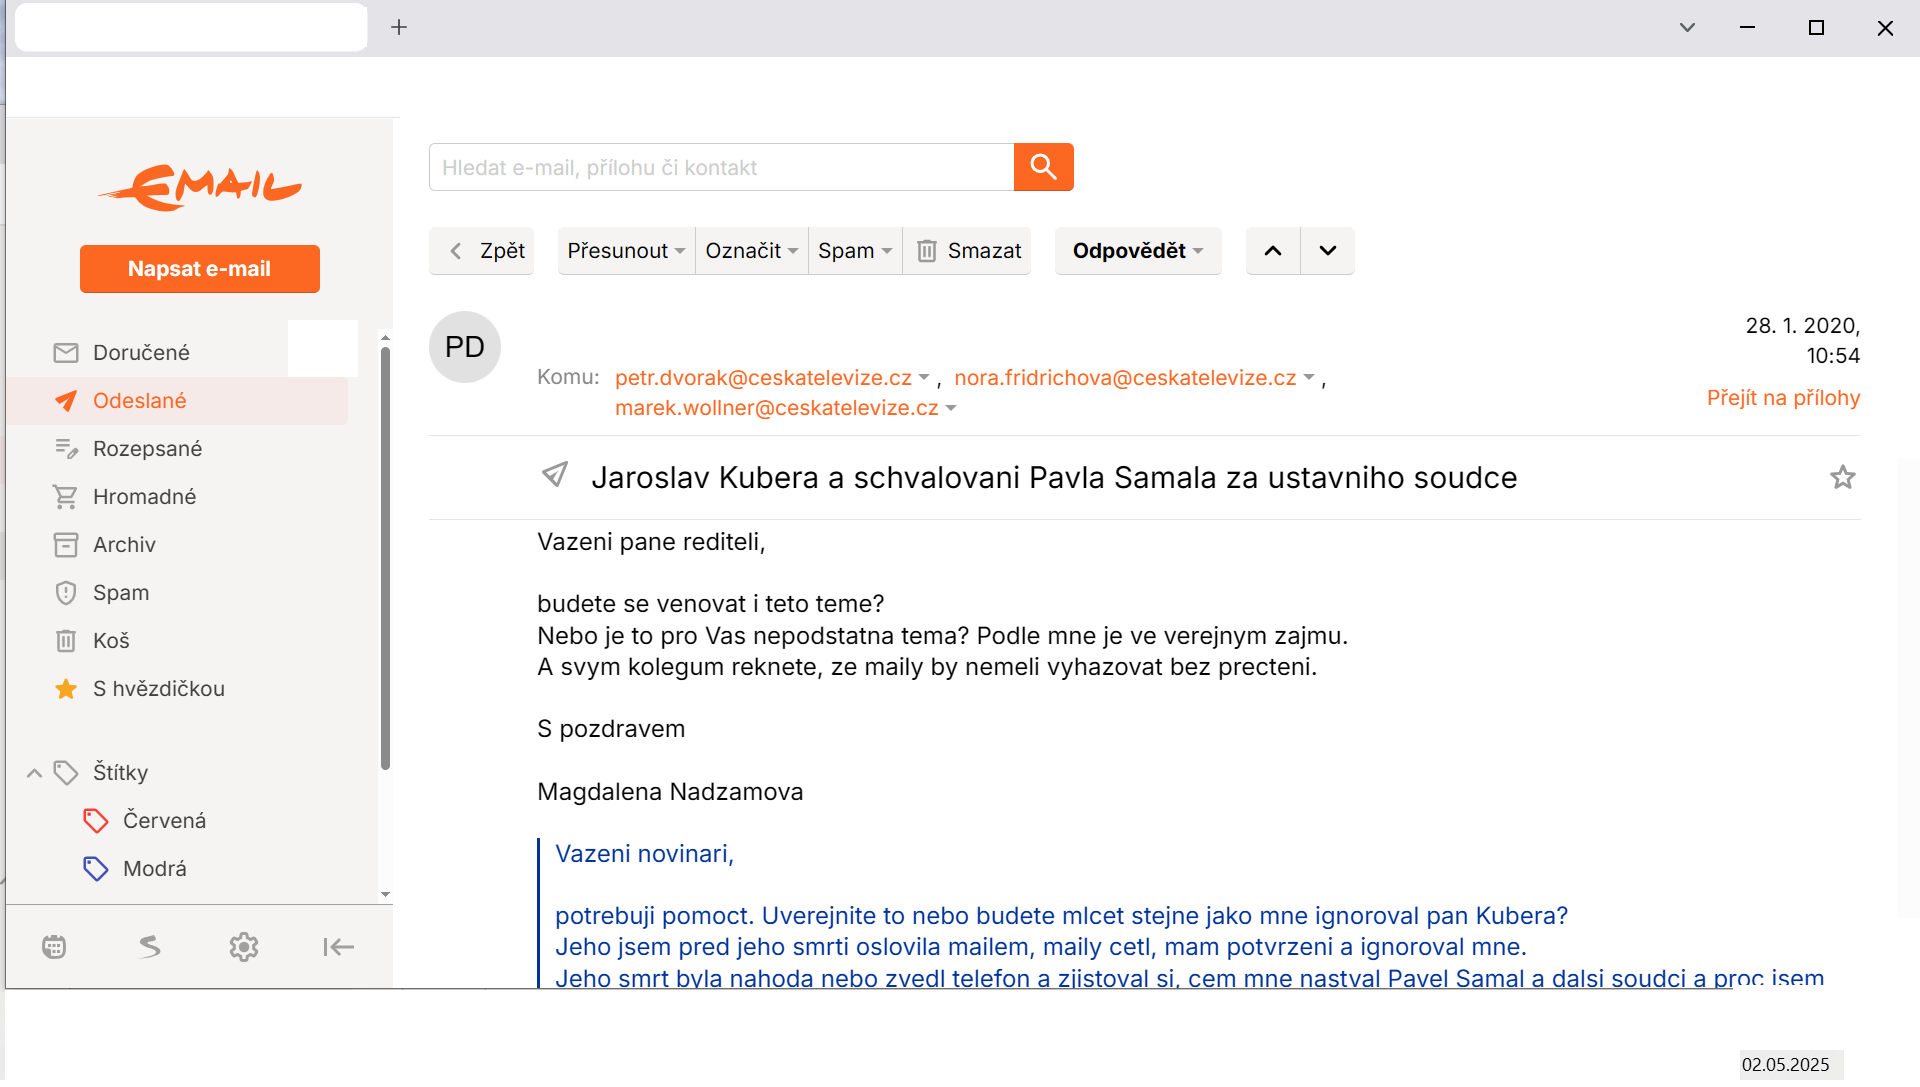Collapse the Štítky labels section
The height and width of the screenshot is (1087, 1920).
[x=34, y=773]
